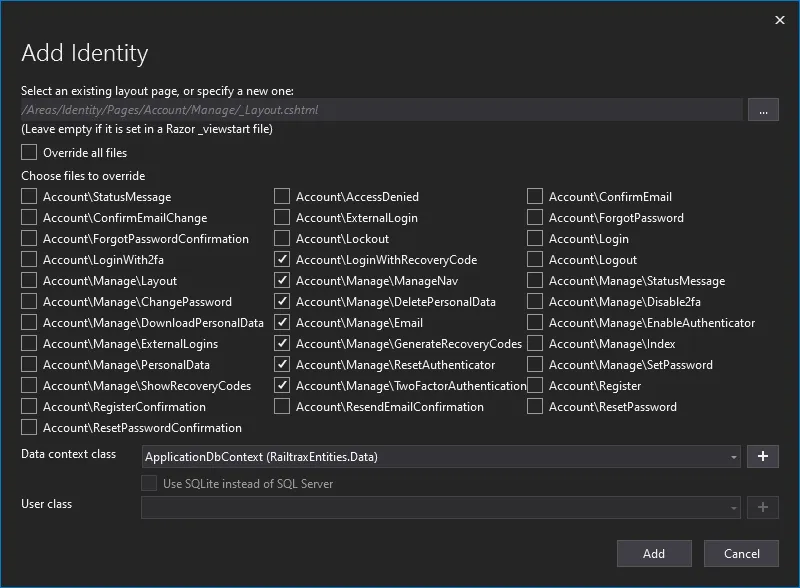The image size is (800, 588).
Task: Click the 'User class' label
Action: tap(46, 504)
